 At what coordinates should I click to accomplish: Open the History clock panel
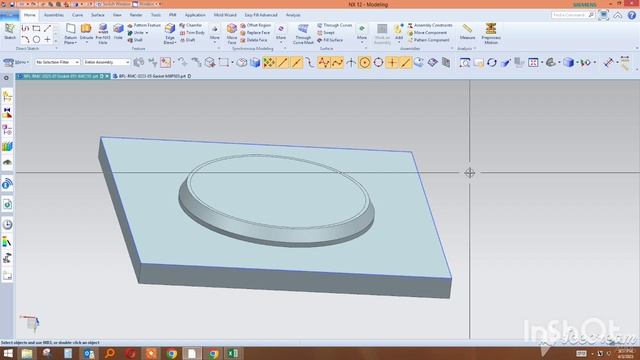point(7,224)
